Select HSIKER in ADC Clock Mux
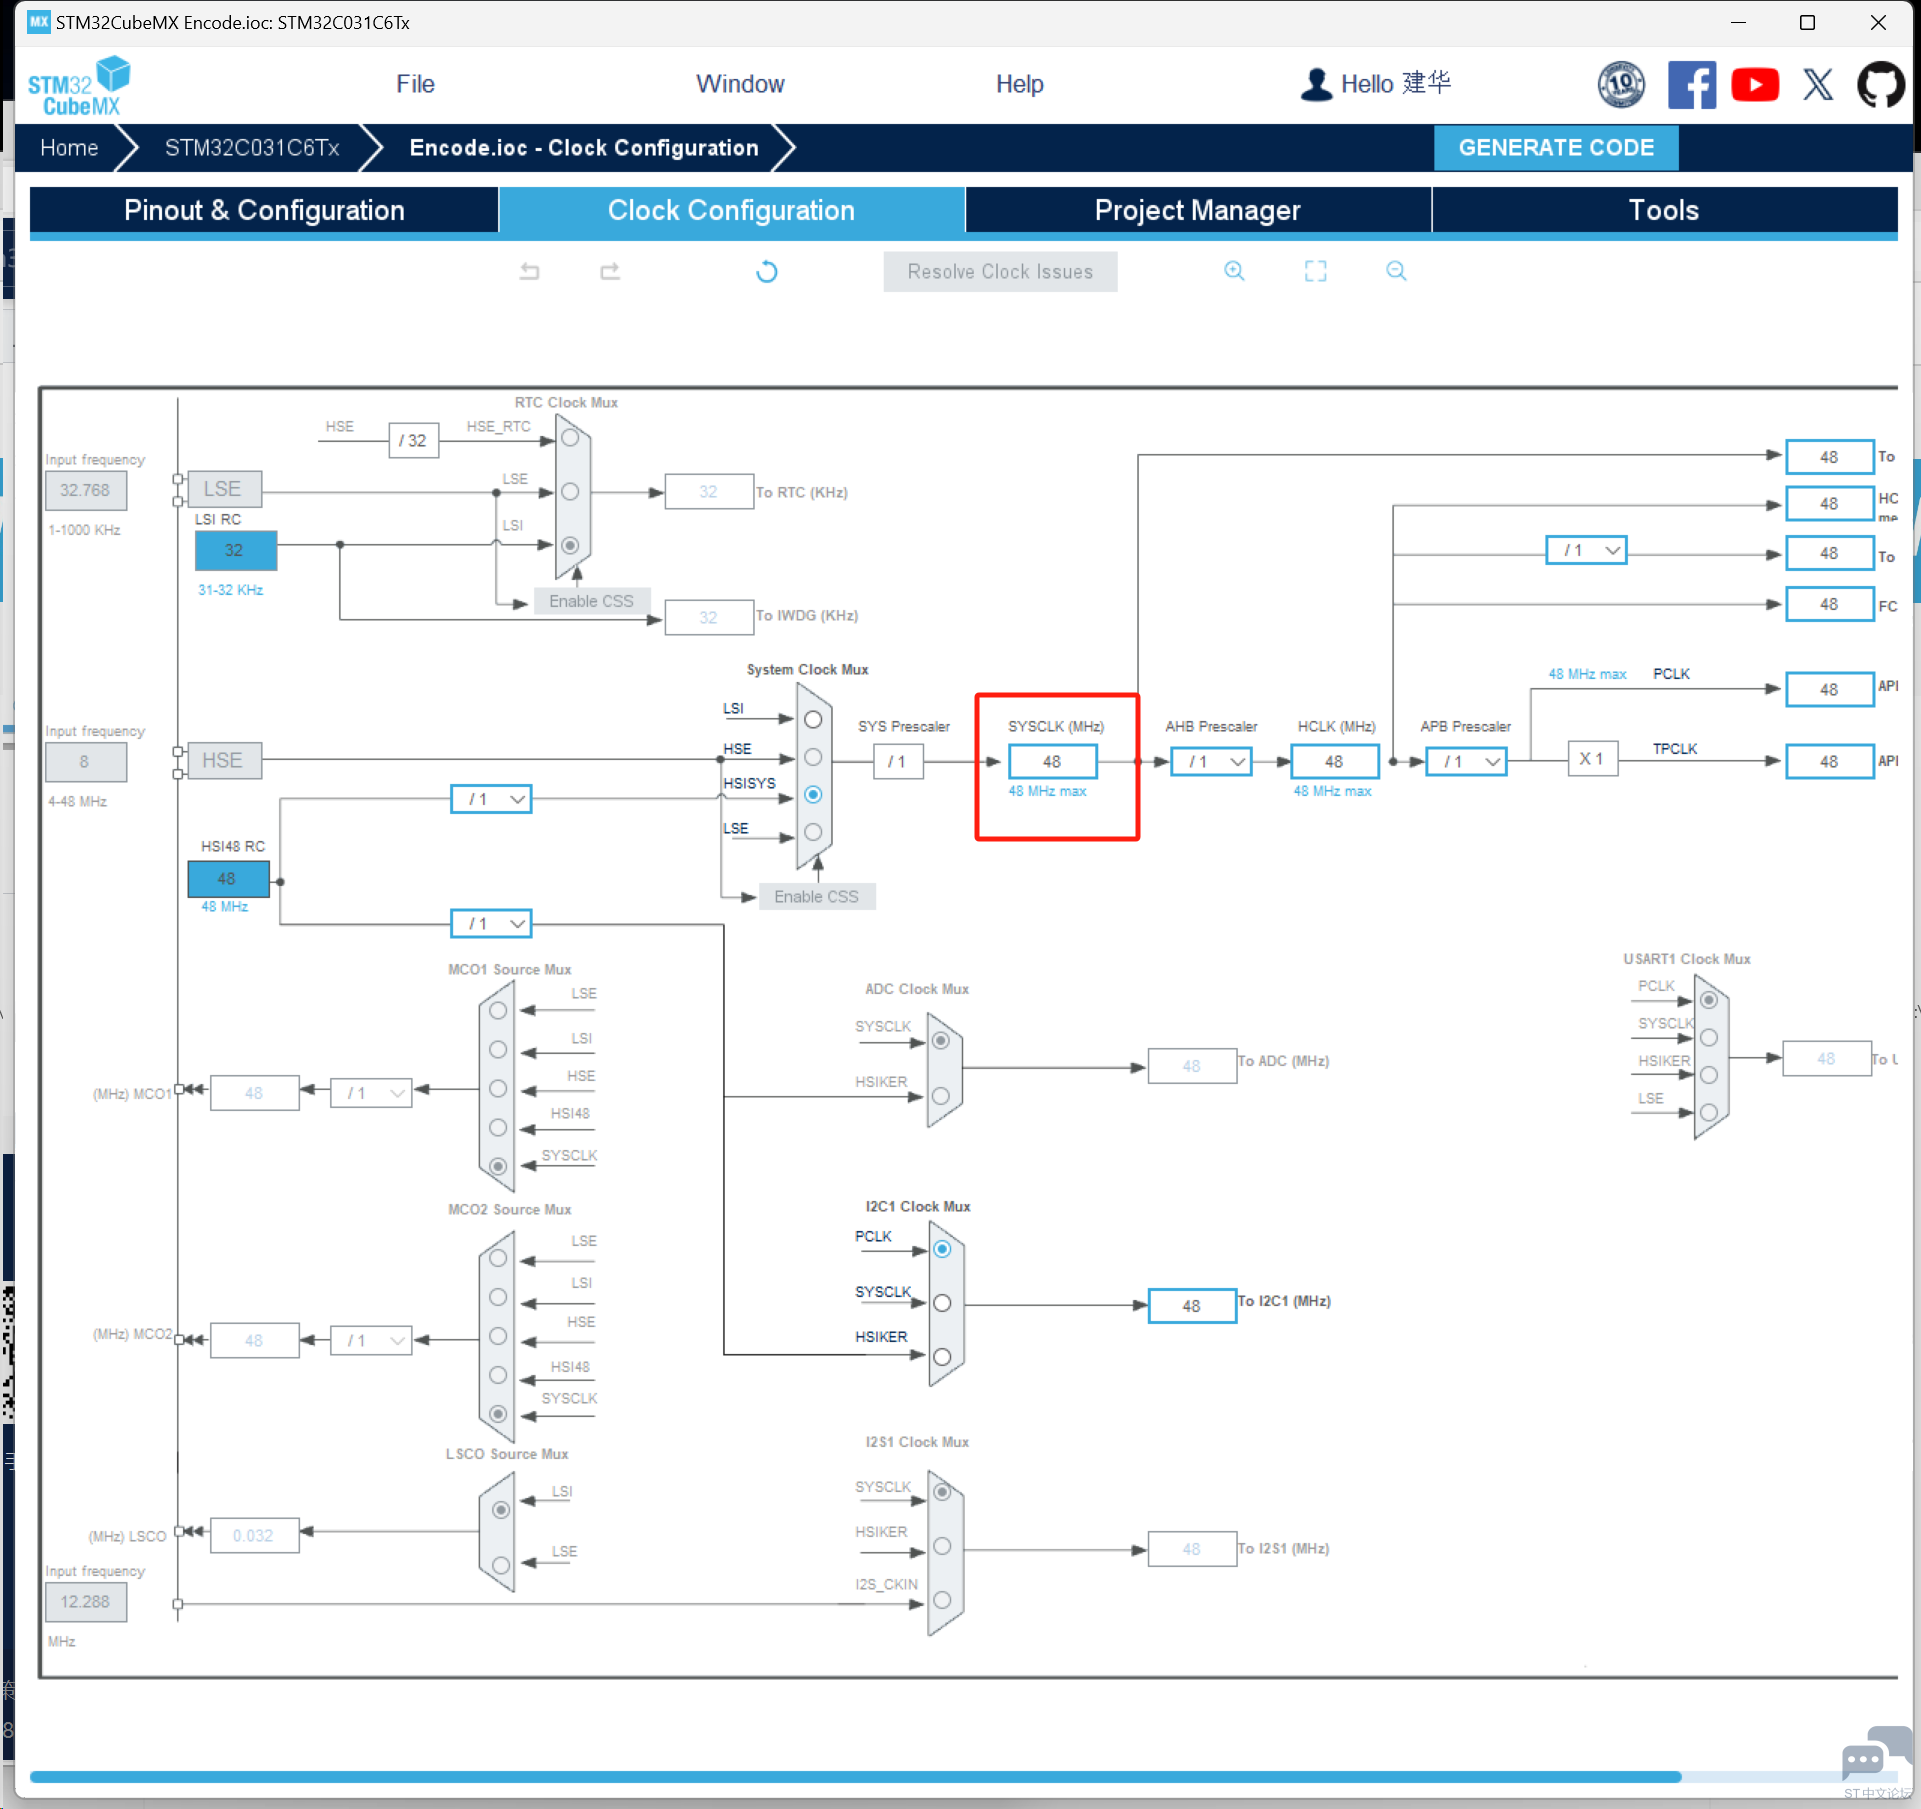 pos(941,1096)
